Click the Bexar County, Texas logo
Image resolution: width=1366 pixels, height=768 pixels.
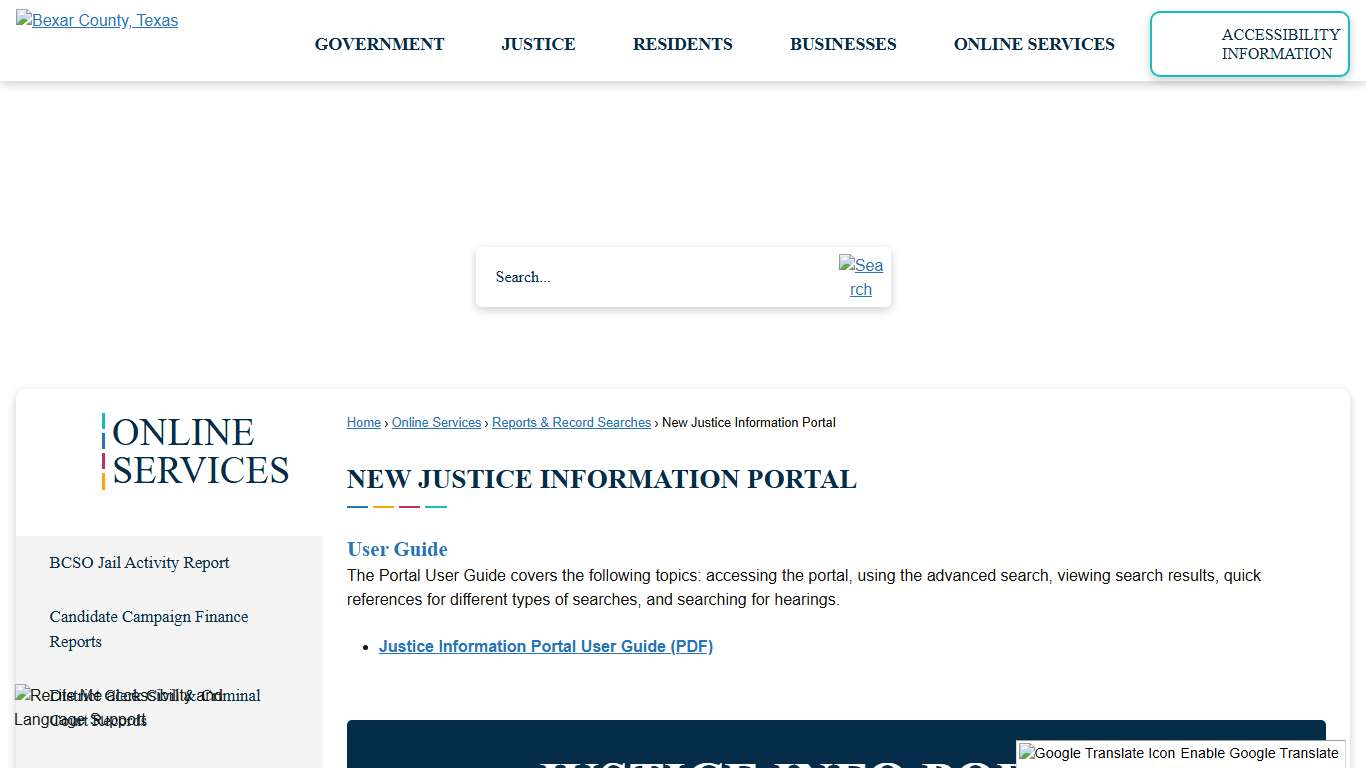point(96,20)
